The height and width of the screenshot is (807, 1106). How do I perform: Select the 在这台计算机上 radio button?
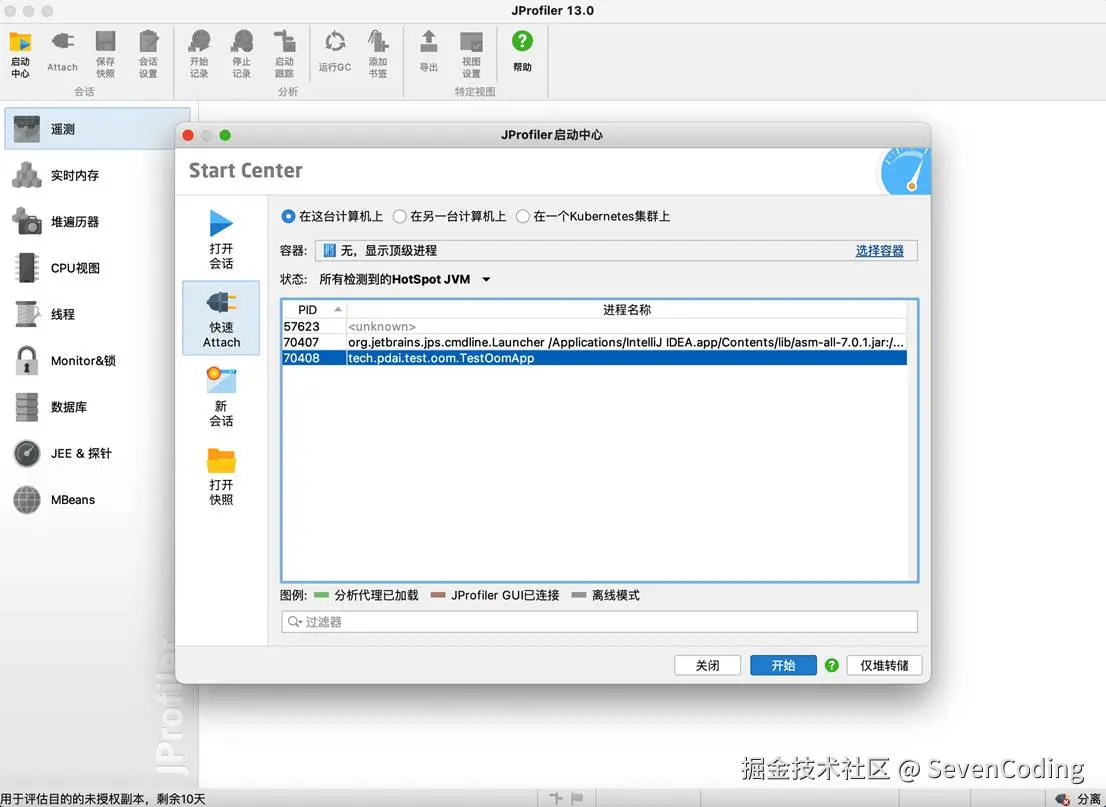pyautogui.click(x=288, y=217)
